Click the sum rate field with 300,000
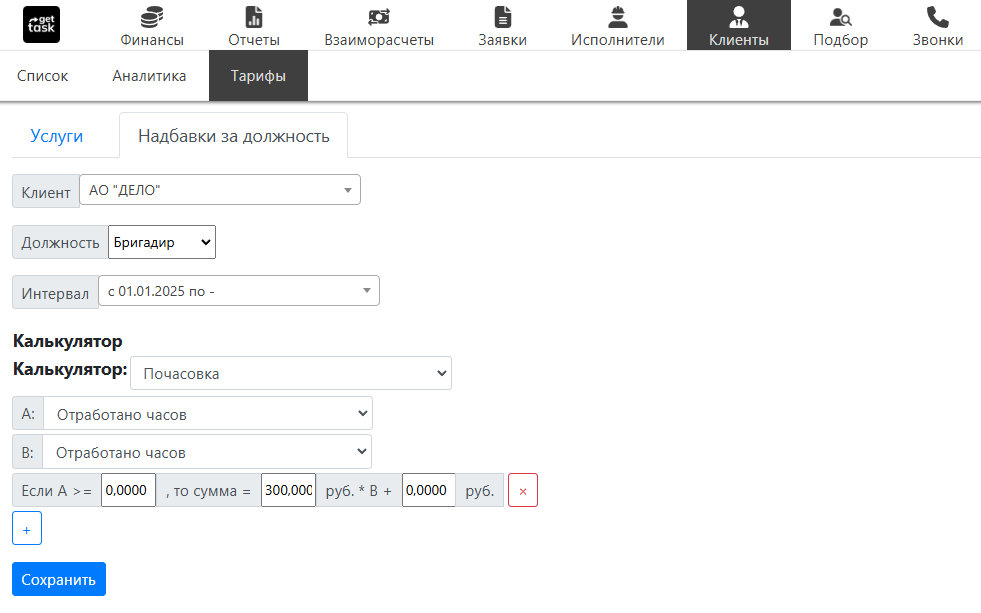Image resolution: width=981 pixels, height=613 pixels. coord(288,491)
